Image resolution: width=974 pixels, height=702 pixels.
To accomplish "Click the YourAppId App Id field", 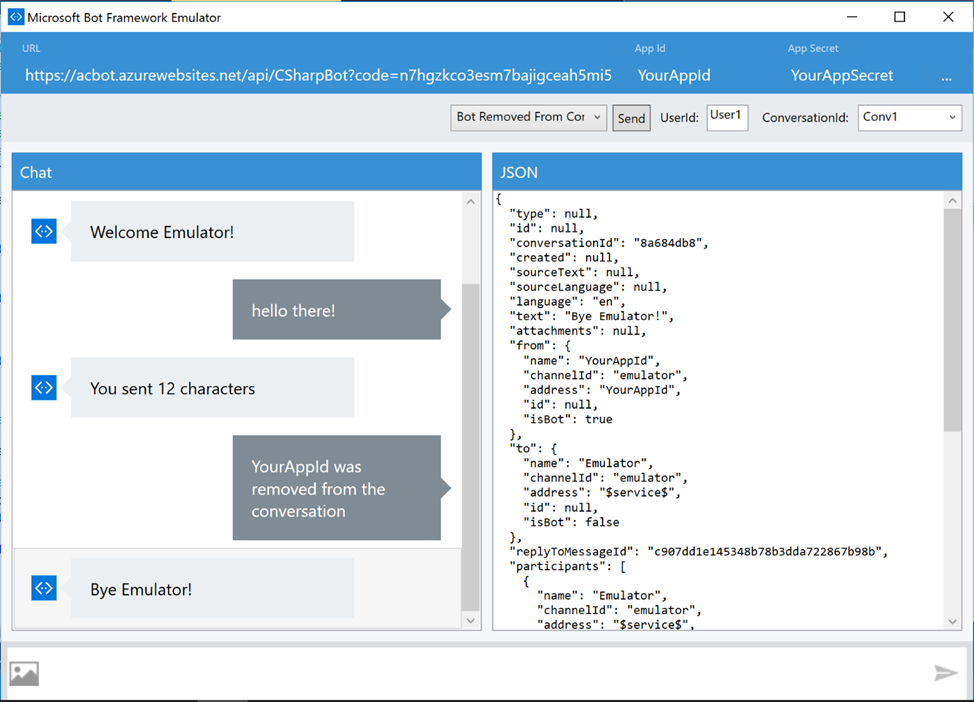I will (674, 75).
